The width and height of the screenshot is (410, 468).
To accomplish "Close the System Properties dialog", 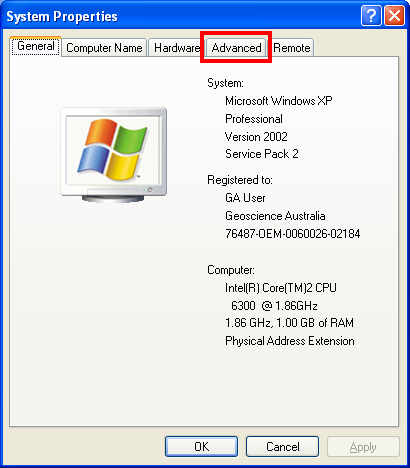I will (394, 16).
